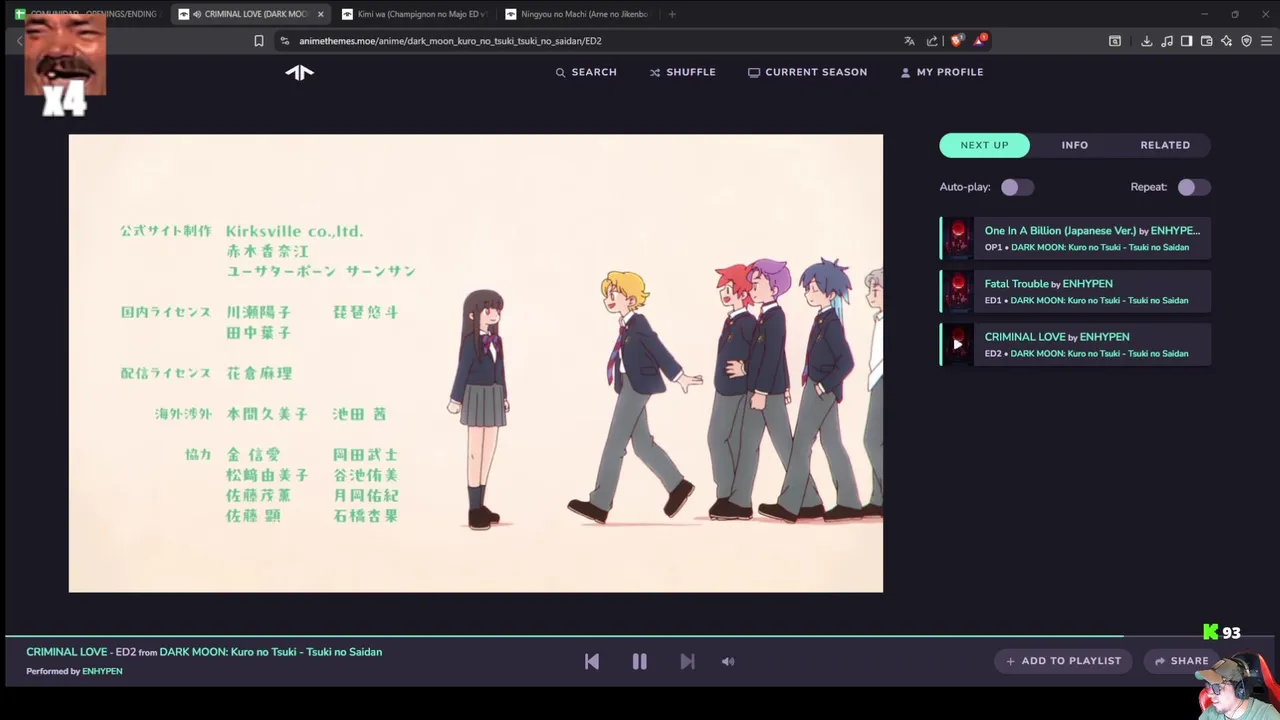Seek on the video progress bar
The height and width of the screenshot is (720, 1280).
(x=640, y=635)
